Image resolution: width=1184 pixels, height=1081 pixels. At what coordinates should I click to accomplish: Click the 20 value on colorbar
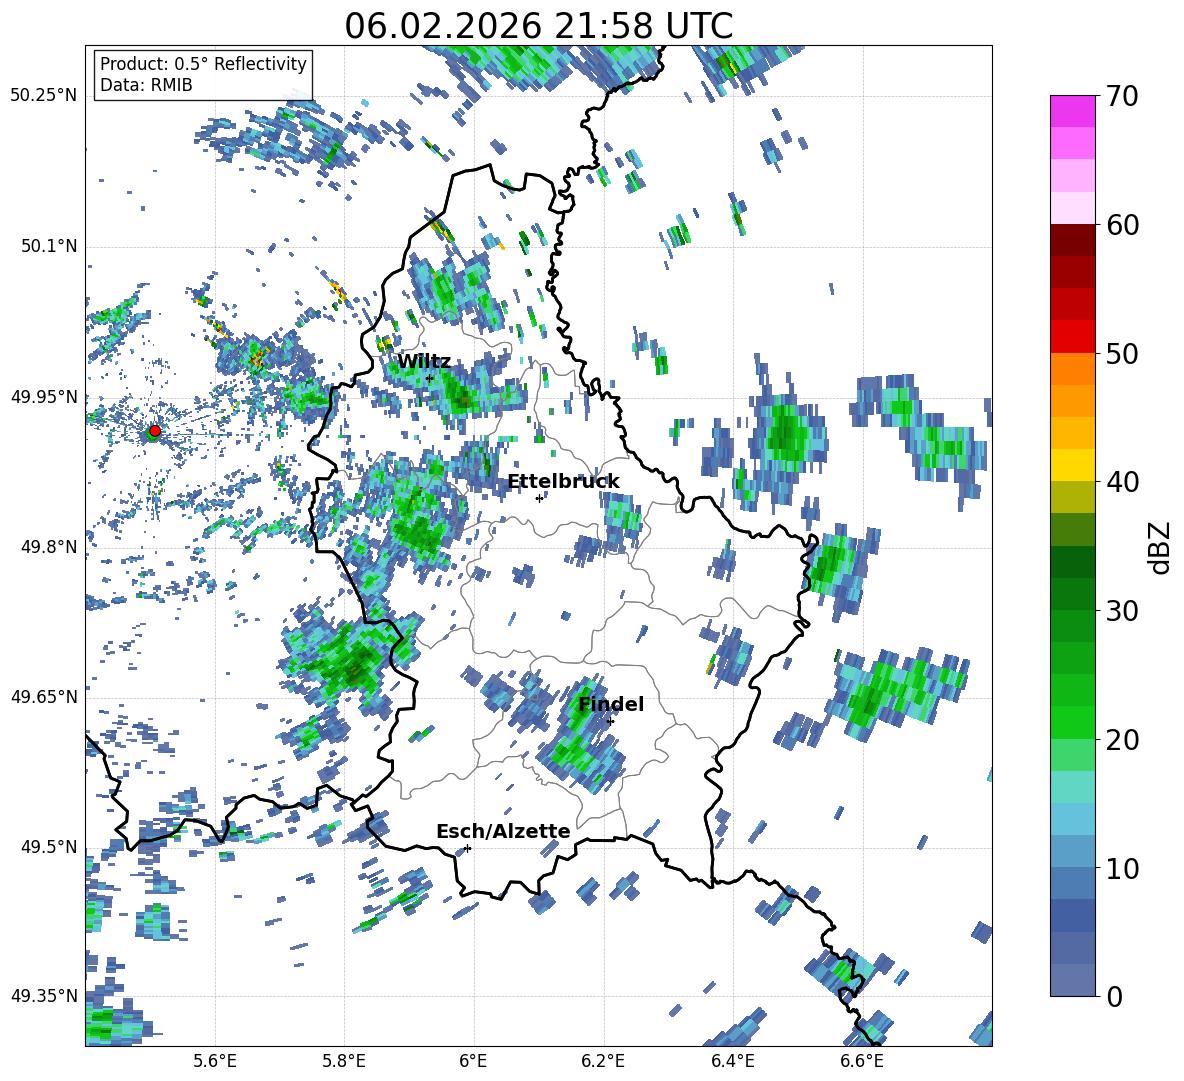pyautogui.click(x=1123, y=739)
